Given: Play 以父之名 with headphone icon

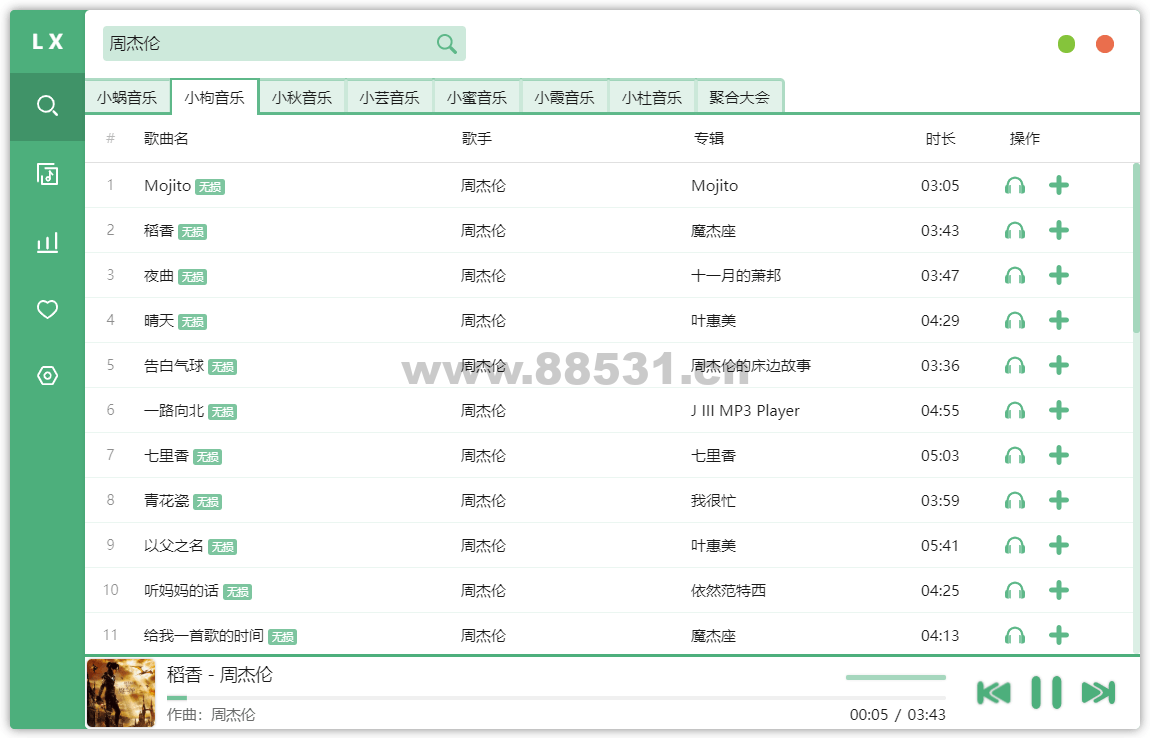Looking at the screenshot, I should tap(1015, 546).
